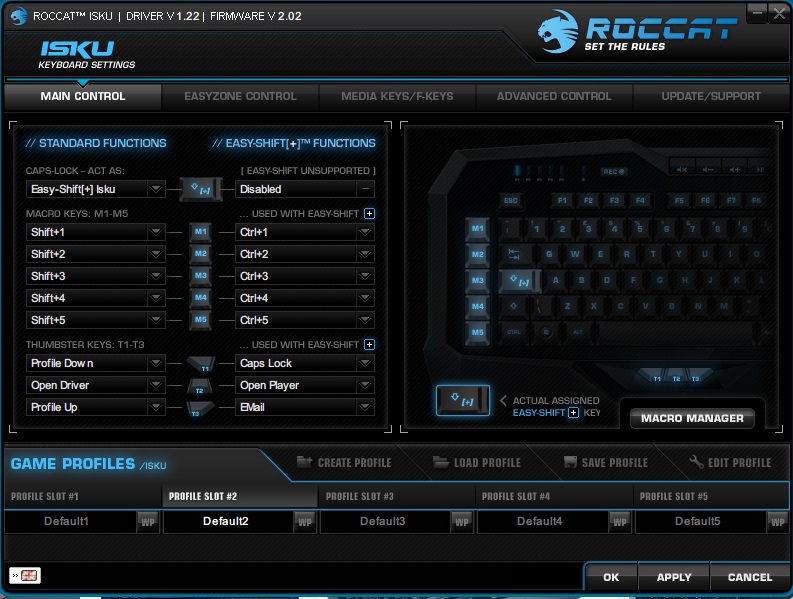Screen dimensions: 793x599
Task: Click the M2 key icon in settings list
Action: (200, 254)
